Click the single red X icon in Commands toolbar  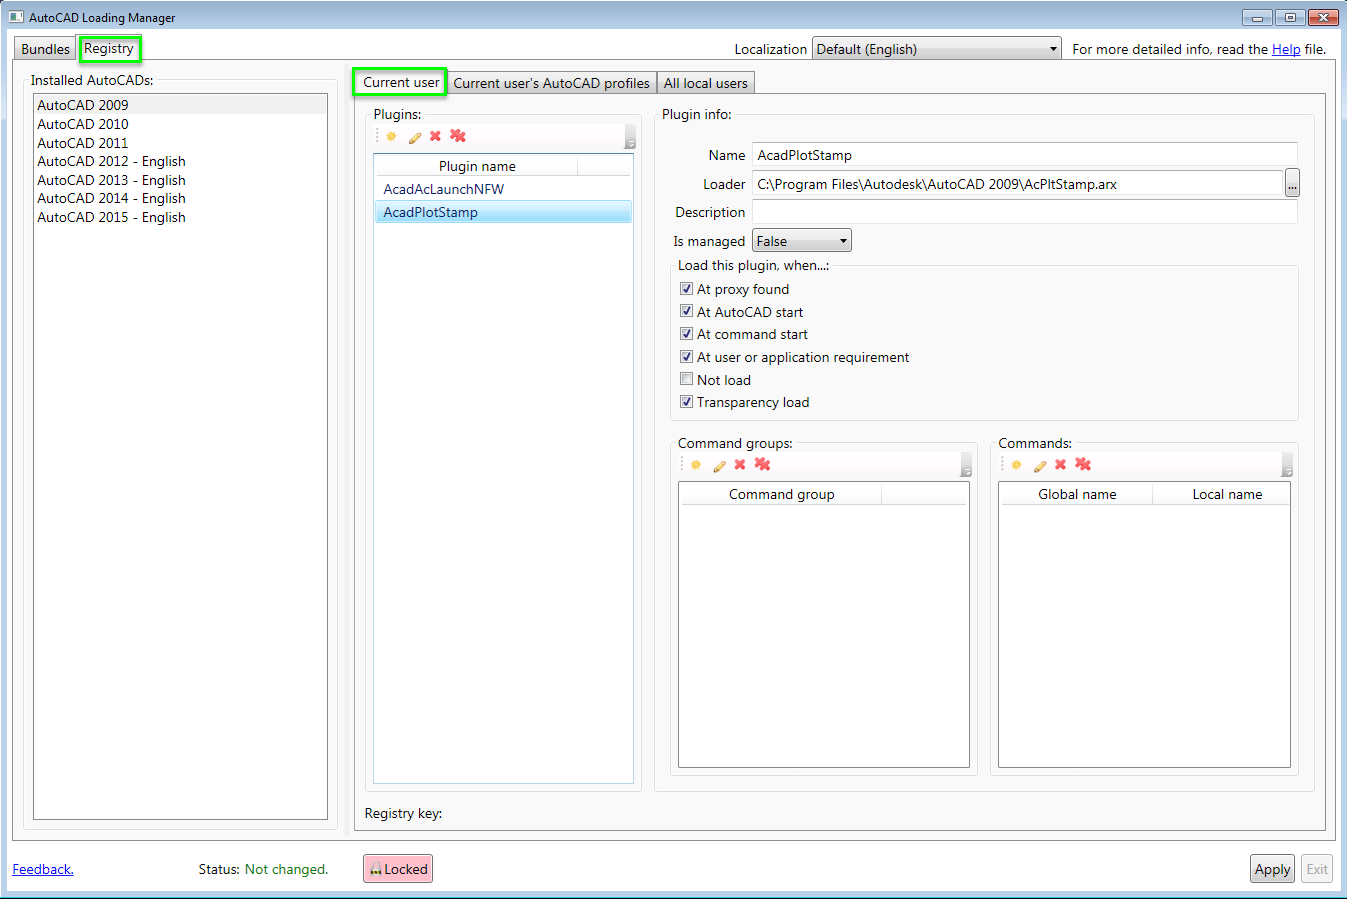[1060, 464]
